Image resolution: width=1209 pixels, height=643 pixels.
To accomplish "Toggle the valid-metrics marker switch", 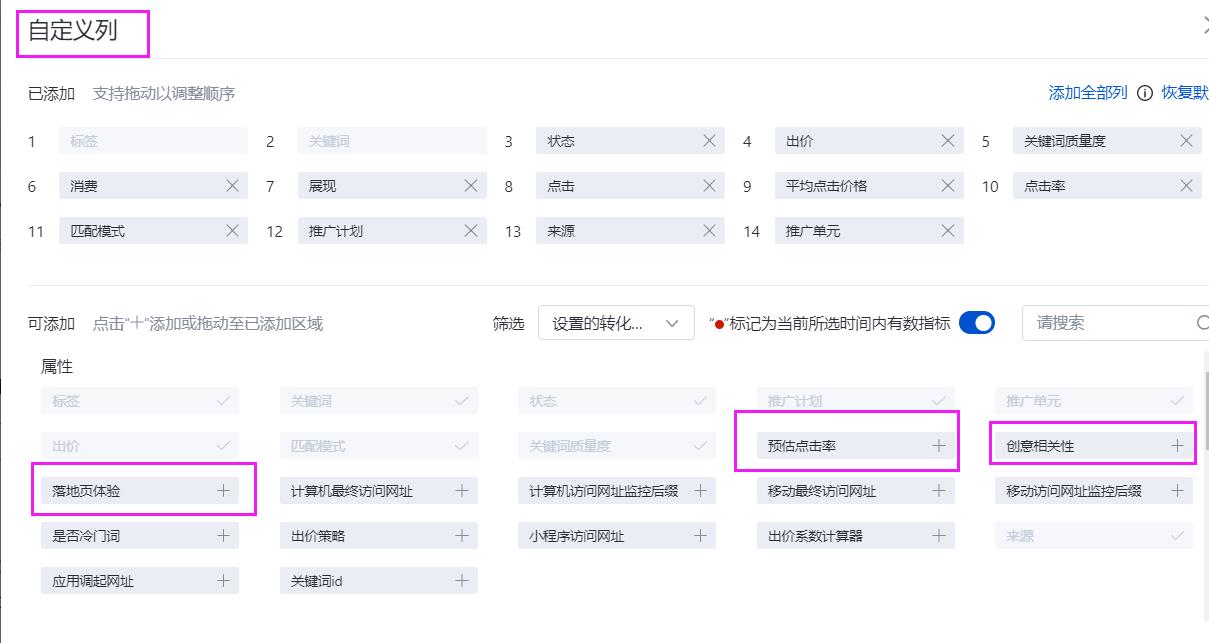I will 977,323.
